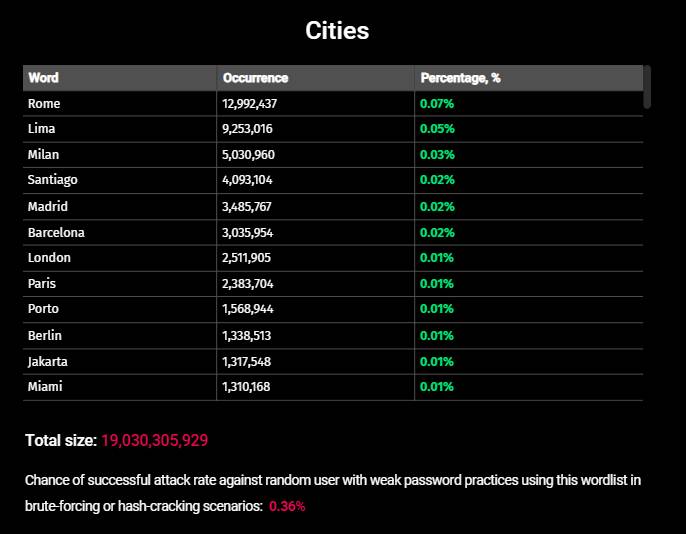Click the 0.36% attack rate value
This screenshot has width=686, height=534.
pos(287,506)
